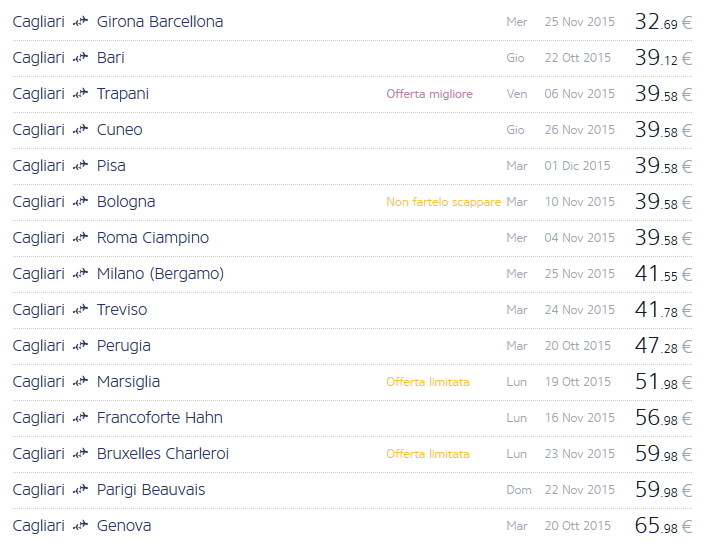Click the 'Offerta migliore' label for Trapani
Screen dimensions: 702x543
(429, 94)
